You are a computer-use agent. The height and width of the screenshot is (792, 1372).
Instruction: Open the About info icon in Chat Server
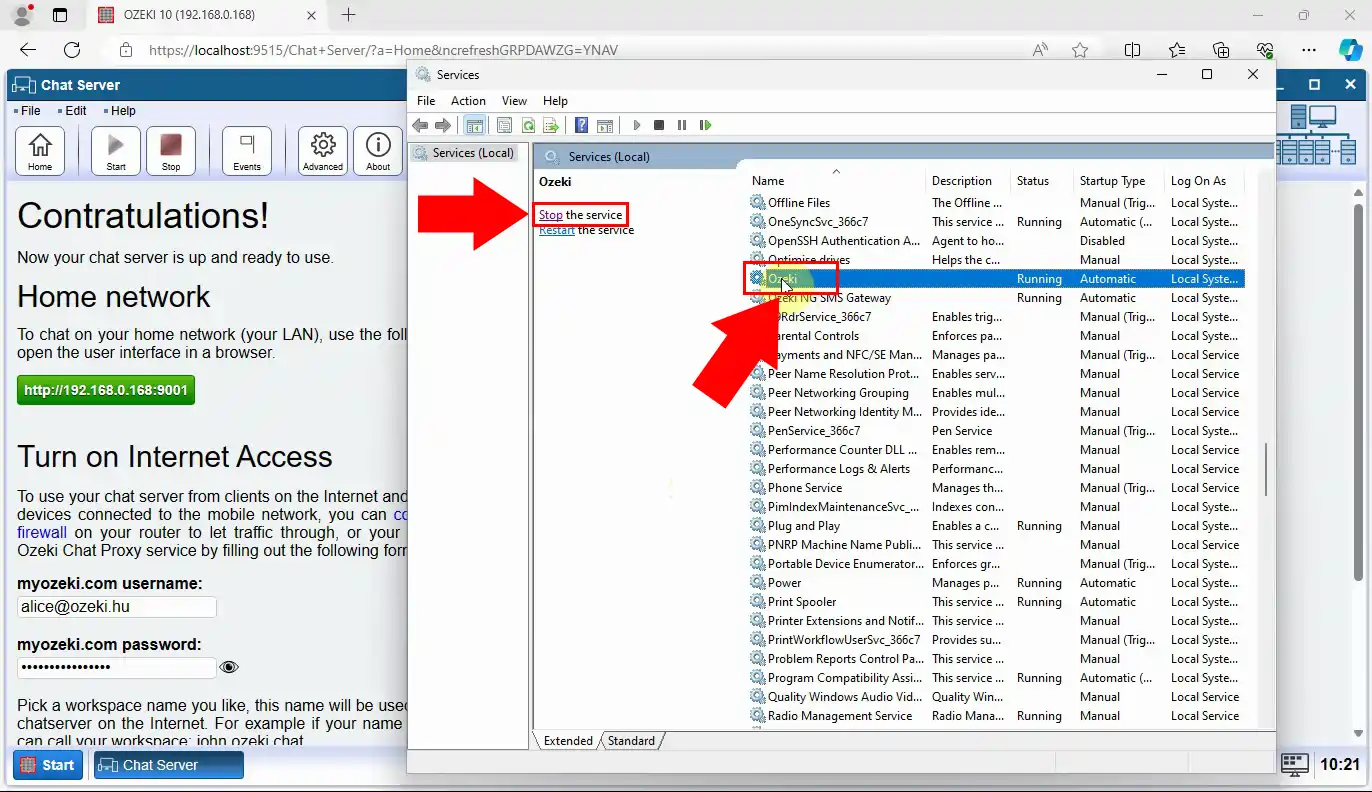point(378,151)
